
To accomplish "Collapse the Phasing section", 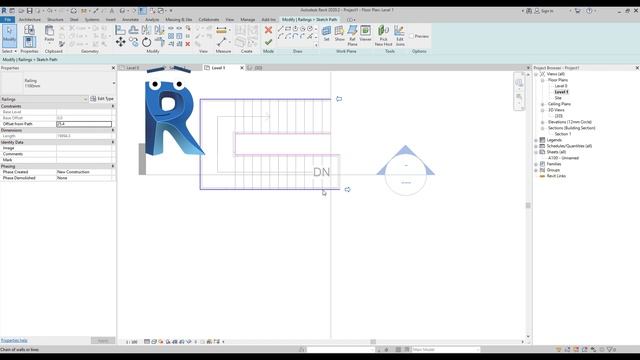I will (x=113, y=166).
